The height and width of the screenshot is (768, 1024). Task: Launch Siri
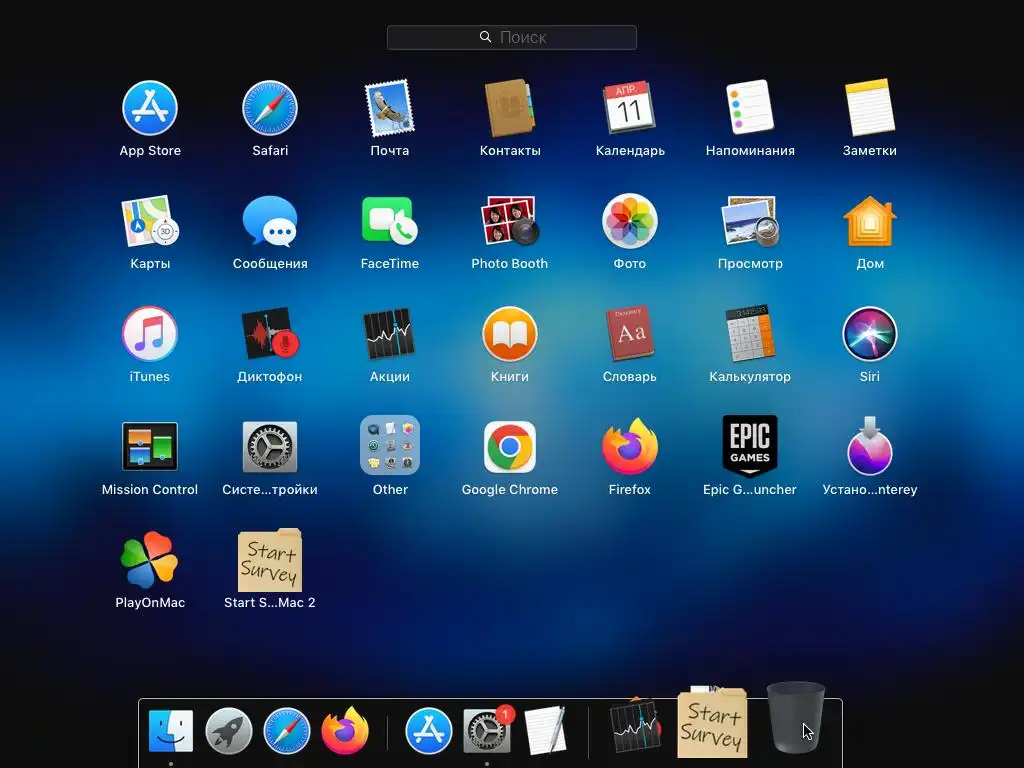[x=869, y=334]
